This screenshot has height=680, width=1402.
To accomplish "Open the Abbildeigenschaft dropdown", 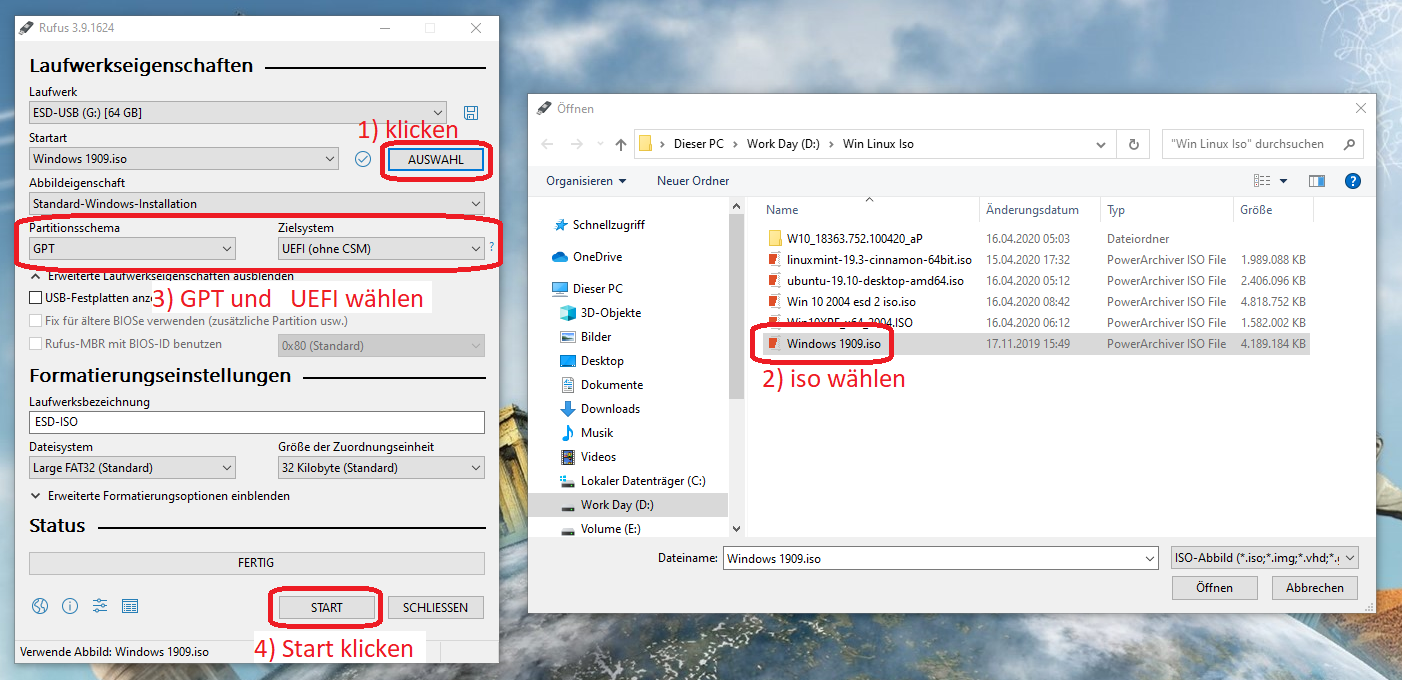I will [257, 204].
